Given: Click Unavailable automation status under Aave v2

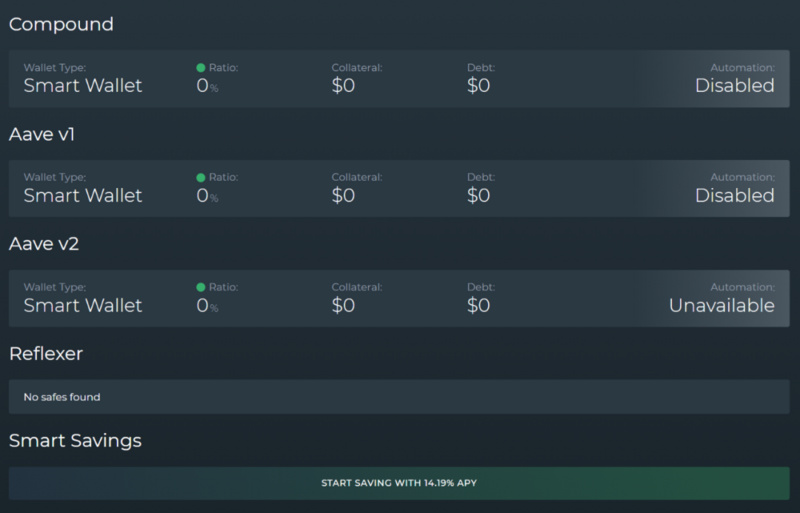Looking at the screenshot, I should 721,306.
